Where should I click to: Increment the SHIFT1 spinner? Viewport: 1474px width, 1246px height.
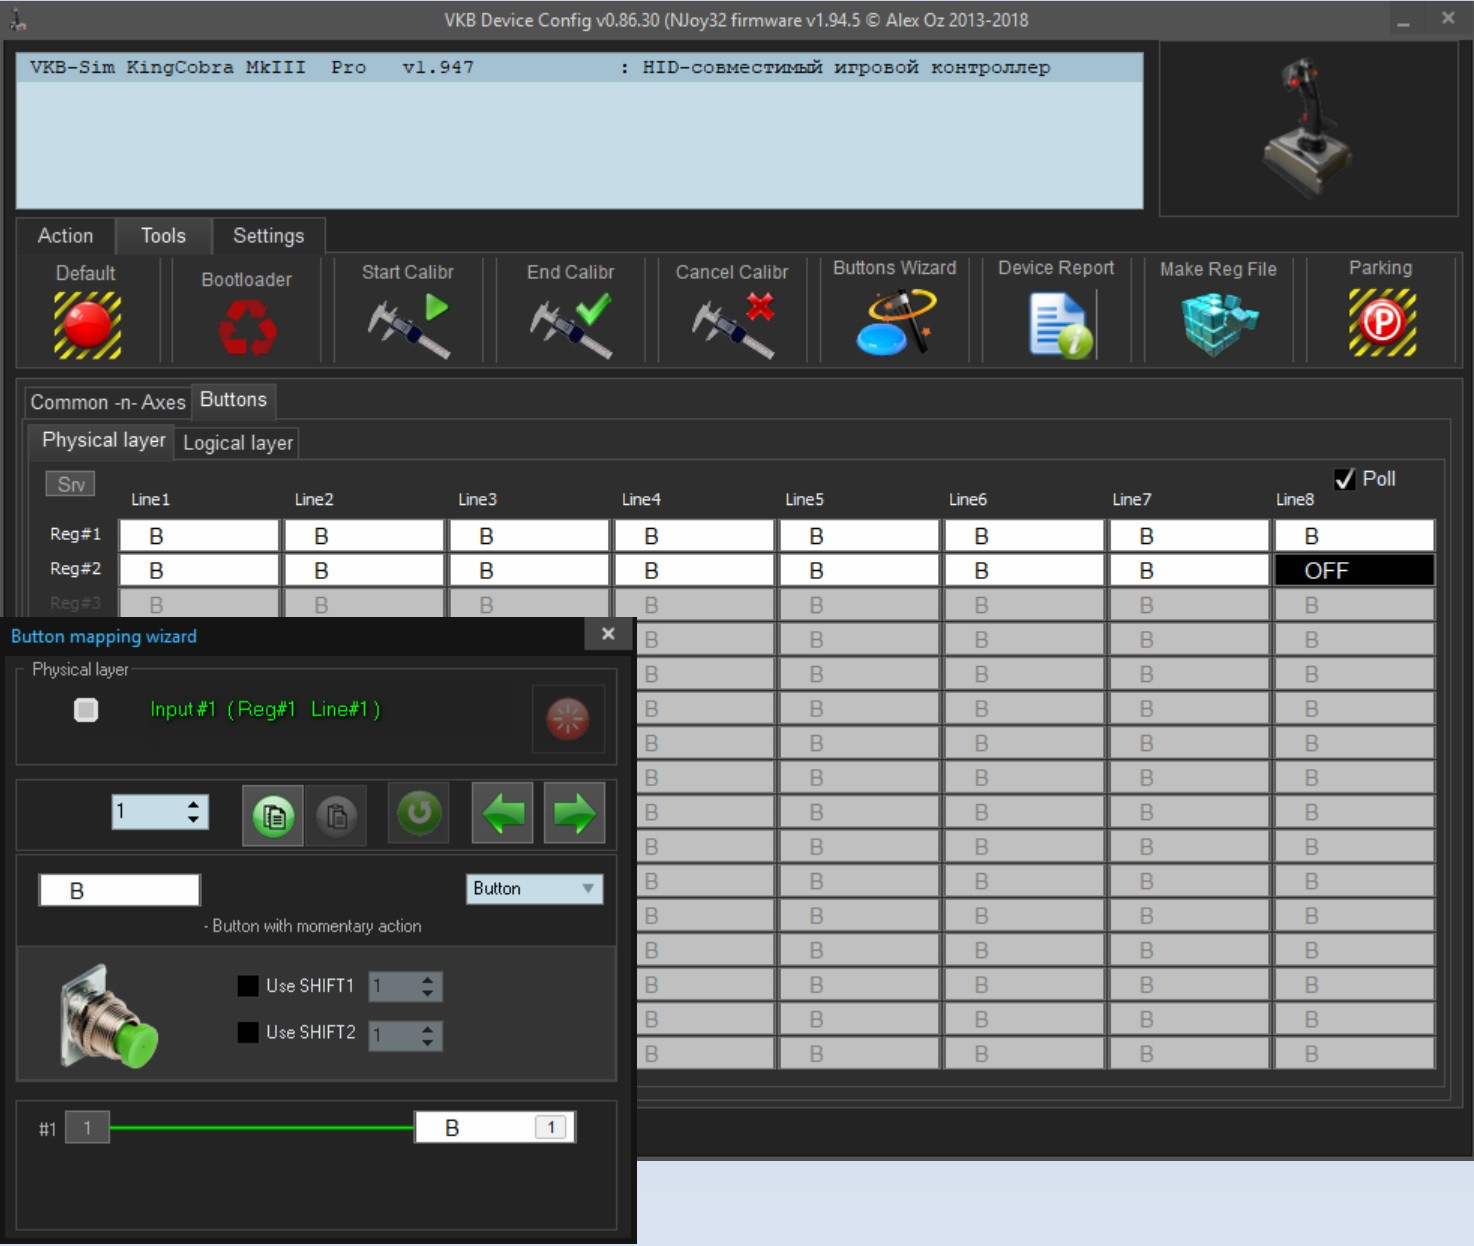tap(427, 980)
